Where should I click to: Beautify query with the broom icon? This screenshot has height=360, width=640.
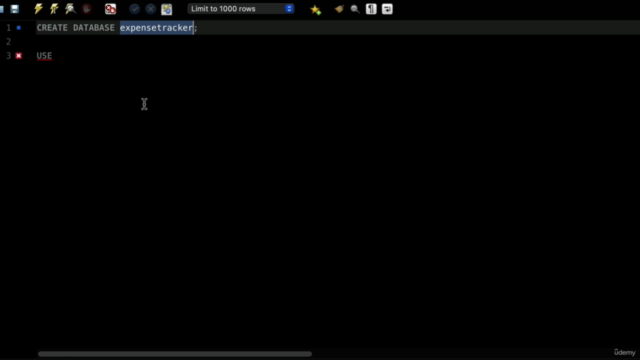(339, 9)
